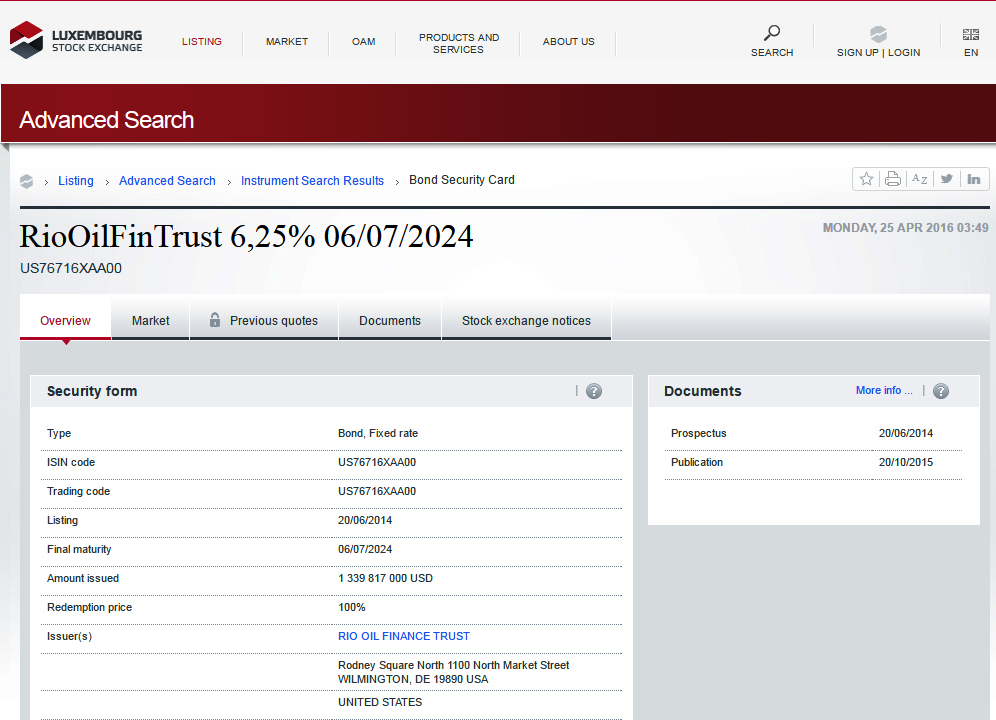Click the magnifying glass Search icon

click(x=771, y=33)
